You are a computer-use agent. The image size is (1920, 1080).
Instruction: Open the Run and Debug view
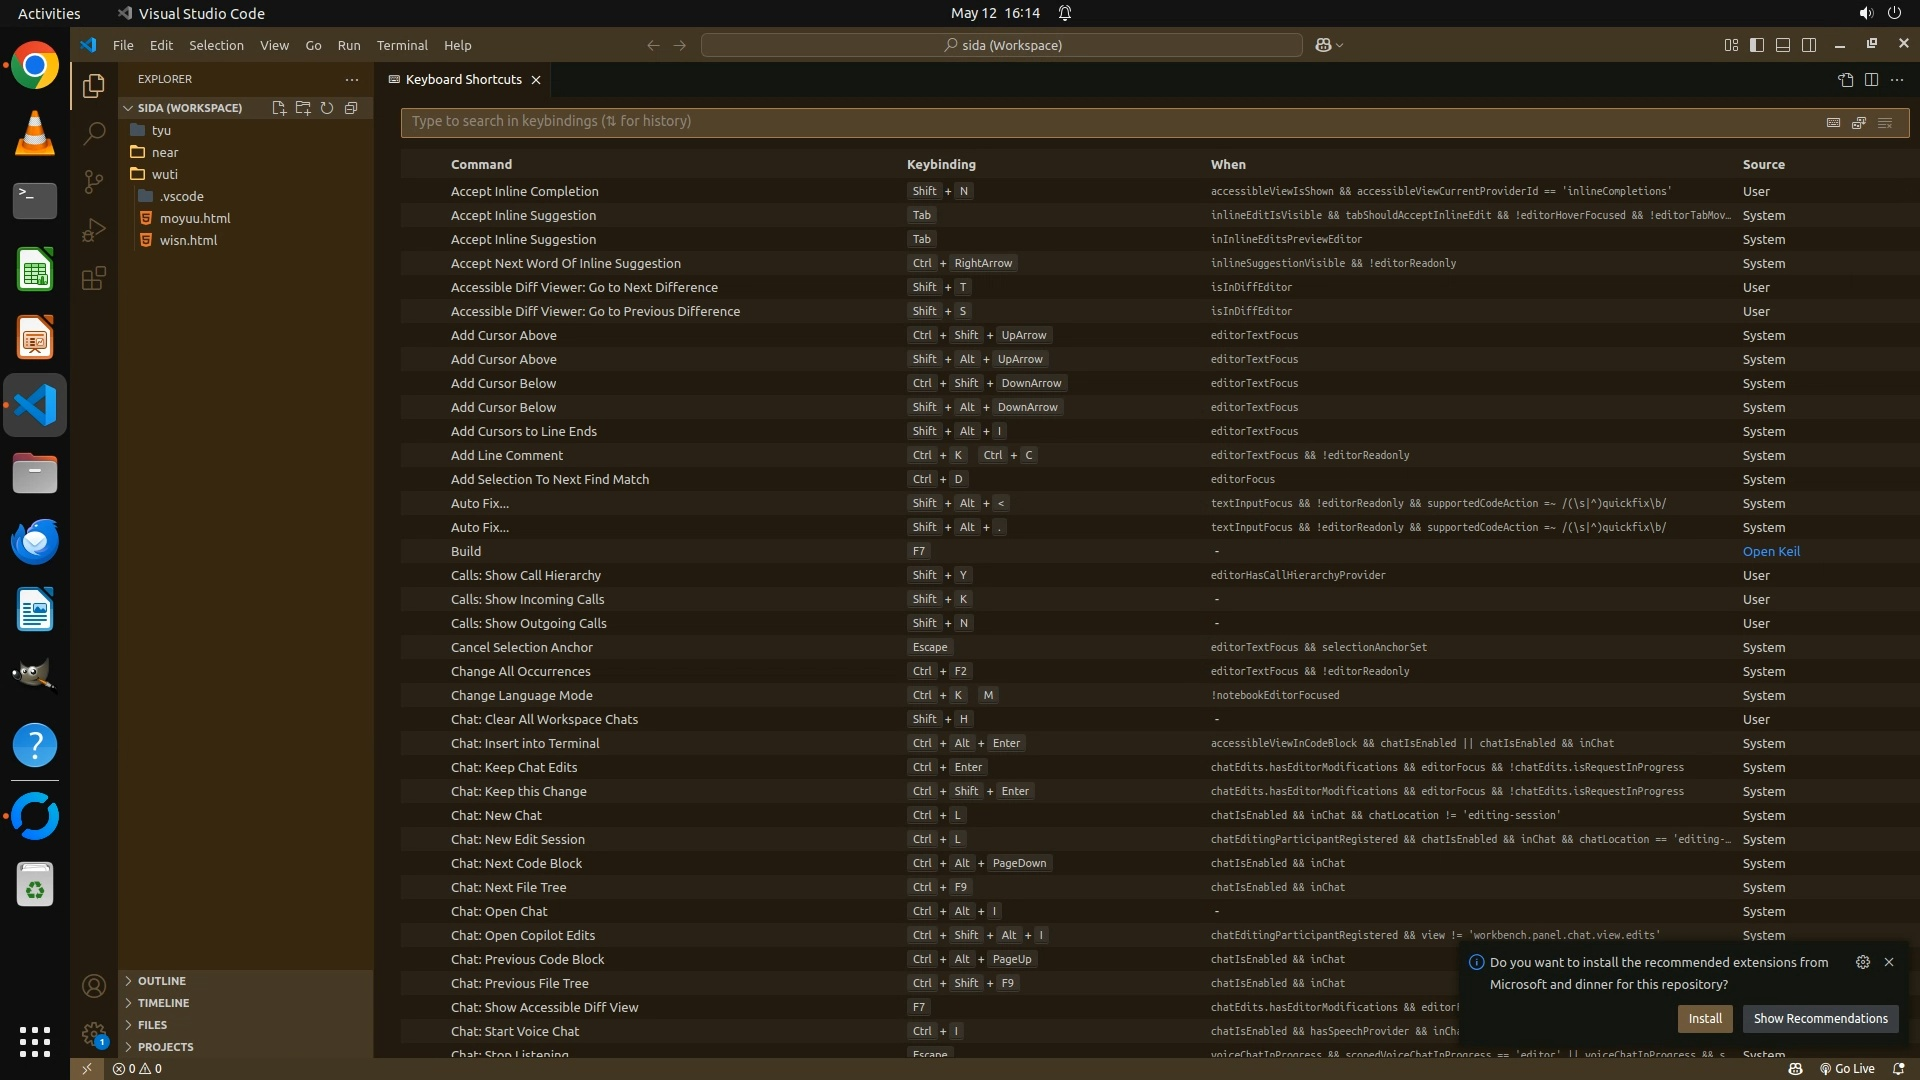coord(94,230)
